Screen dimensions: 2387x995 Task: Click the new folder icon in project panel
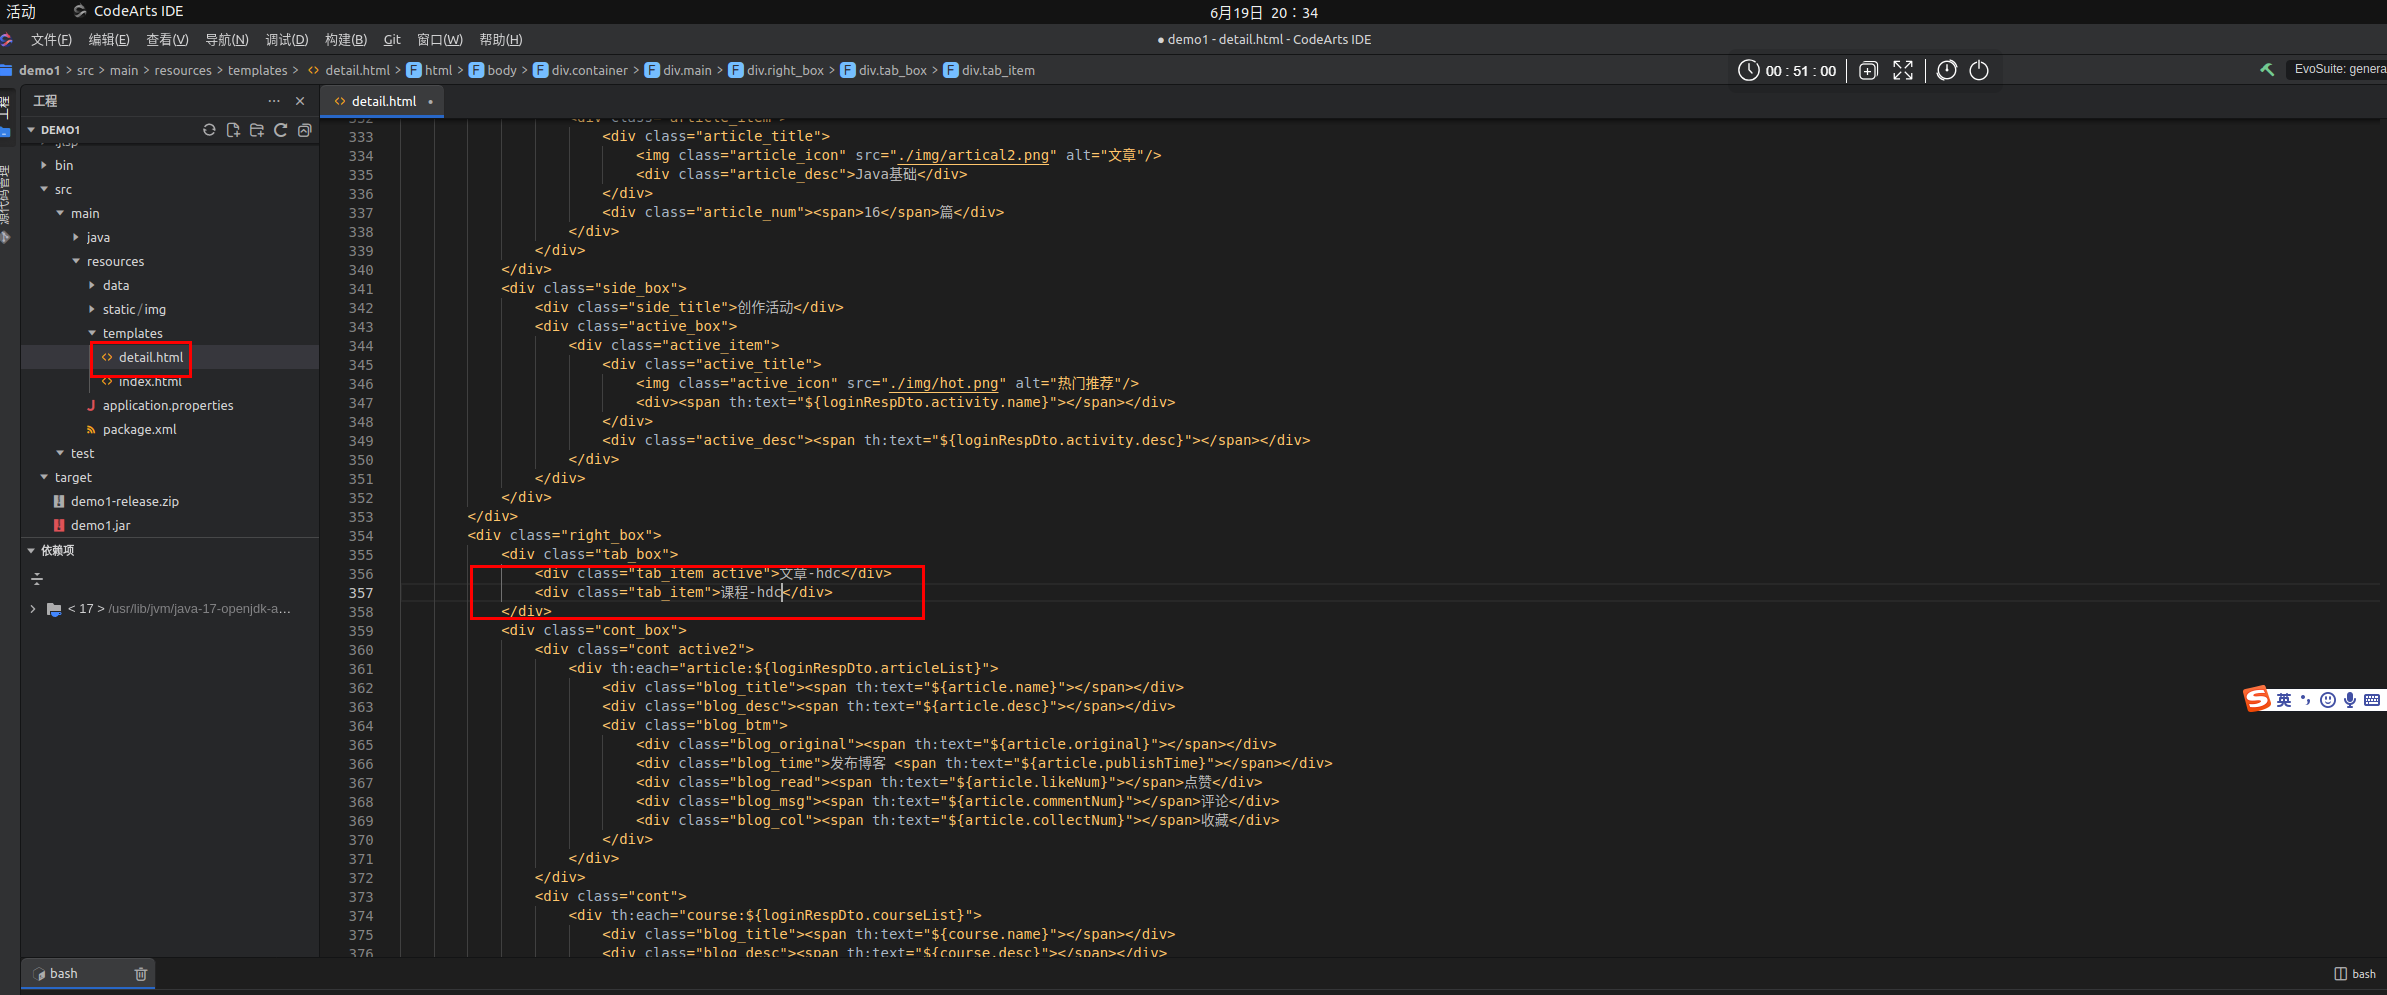tap(257, 130)
